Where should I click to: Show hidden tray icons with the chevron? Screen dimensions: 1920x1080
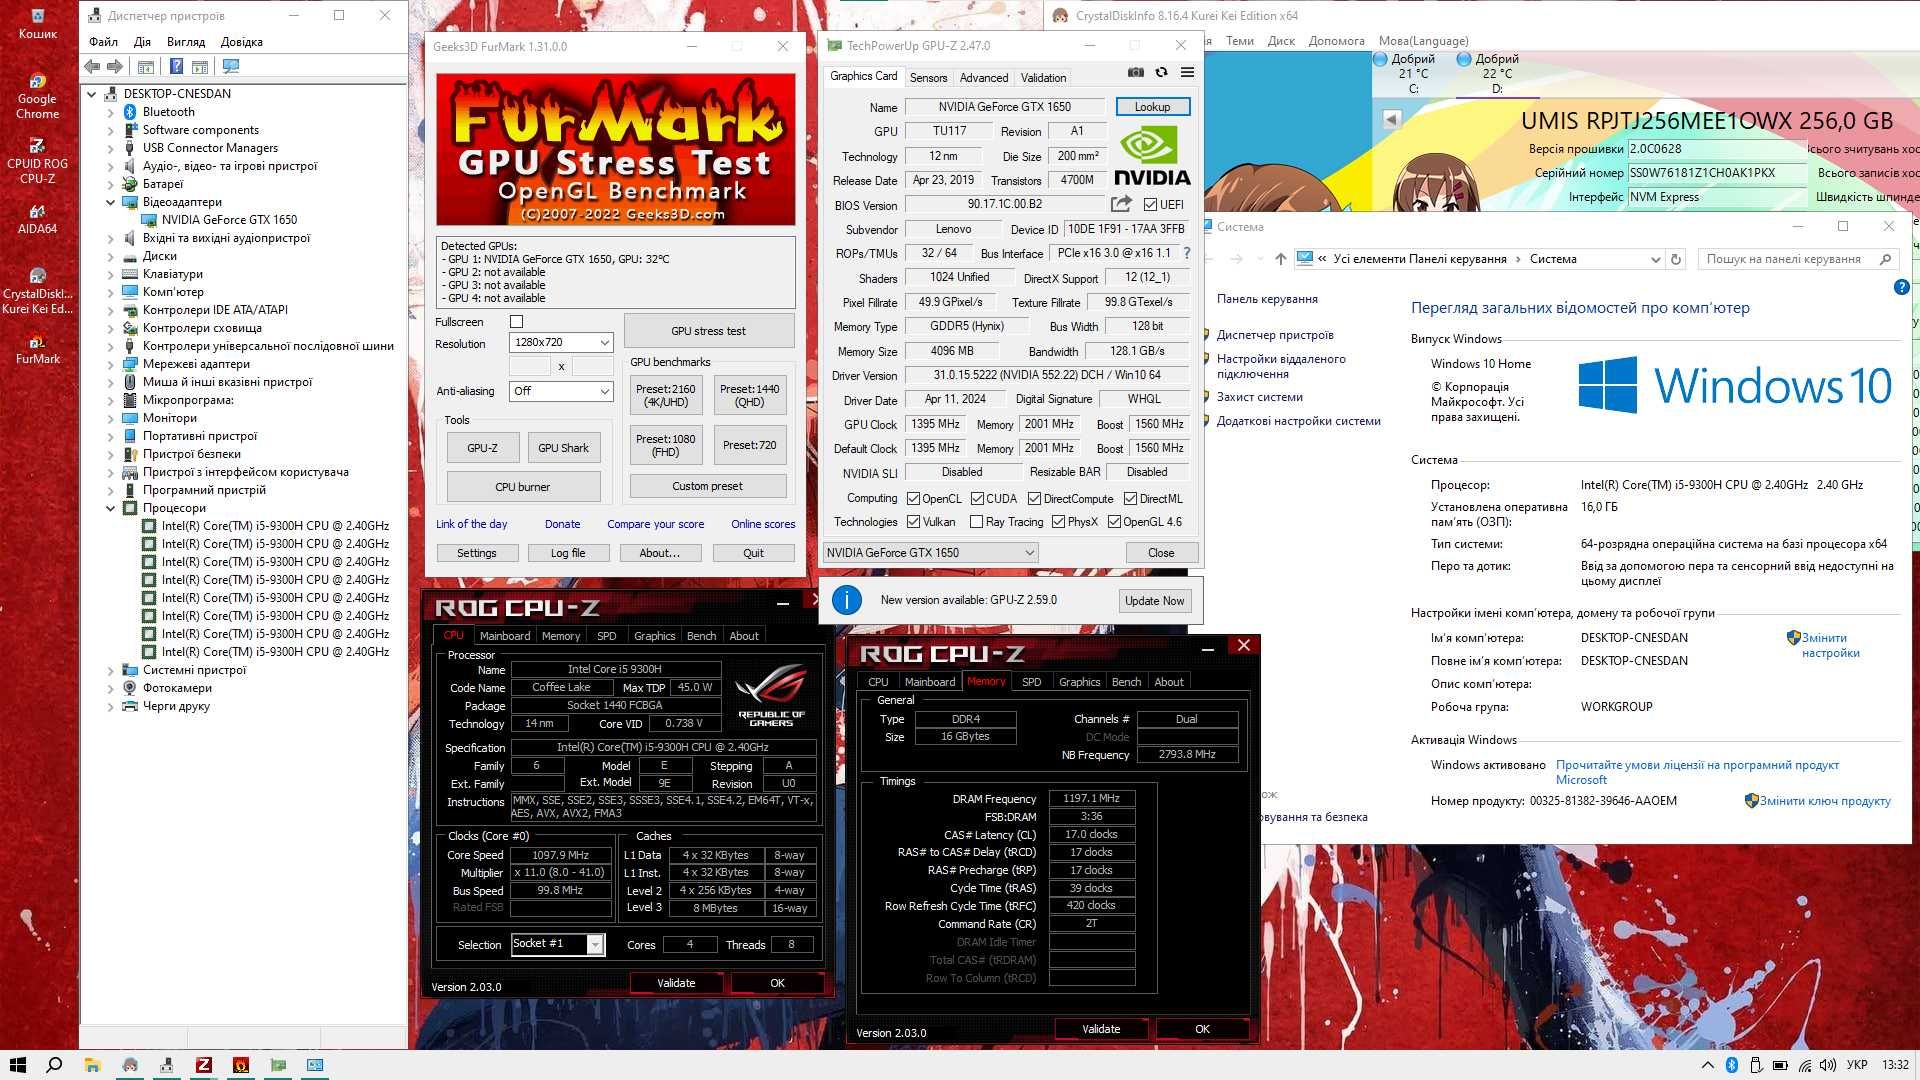coord(1707,1065)
